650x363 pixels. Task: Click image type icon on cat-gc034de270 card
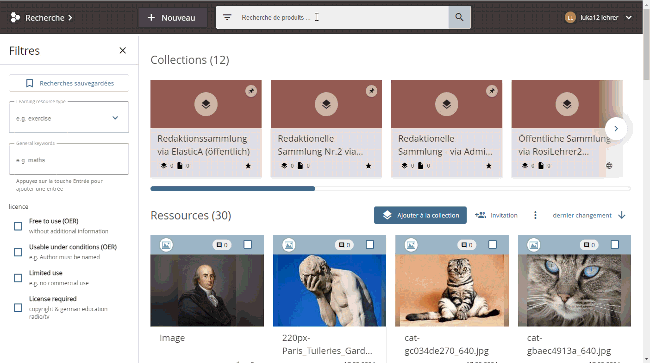point(411,245)
